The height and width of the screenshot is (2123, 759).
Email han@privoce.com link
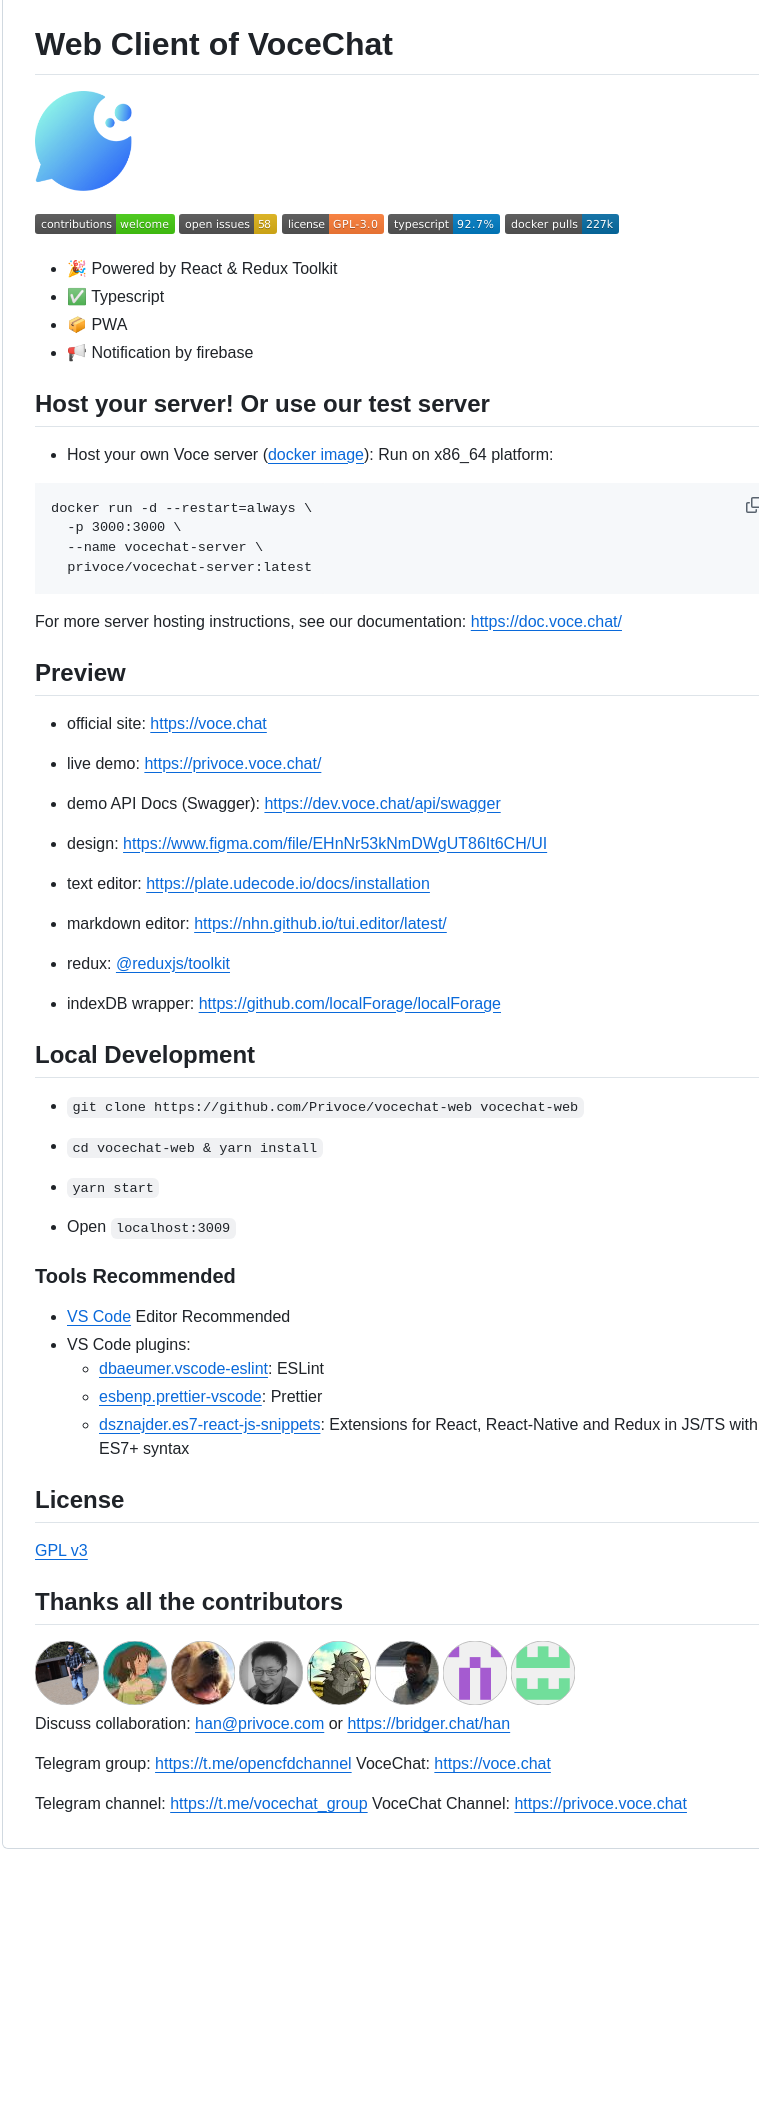259,1723
